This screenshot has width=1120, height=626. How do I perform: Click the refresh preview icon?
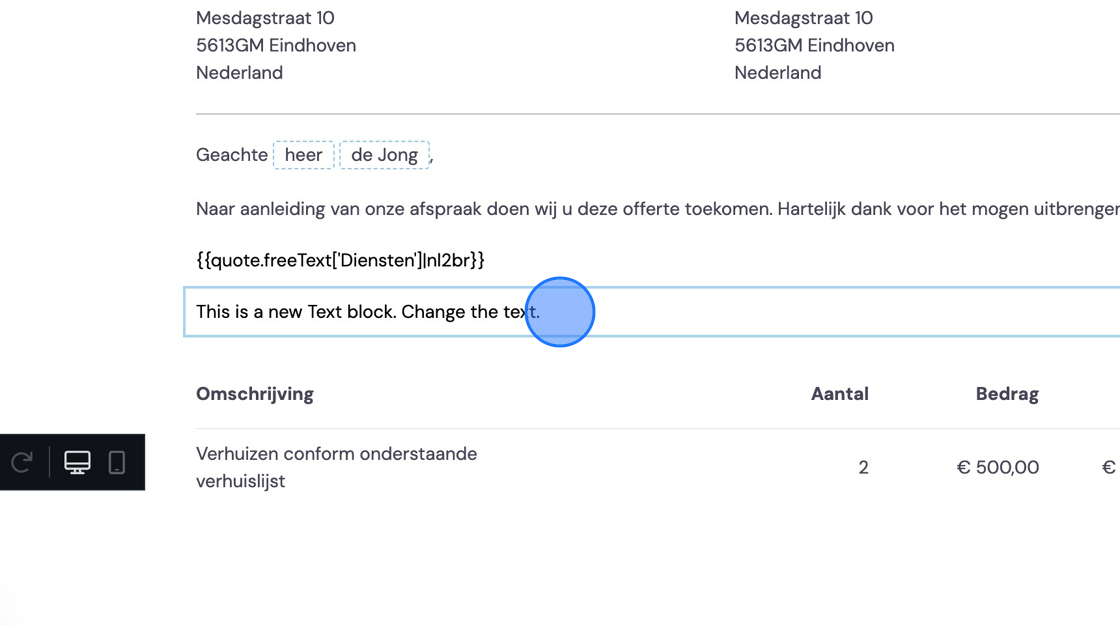(x=22, y=462)
